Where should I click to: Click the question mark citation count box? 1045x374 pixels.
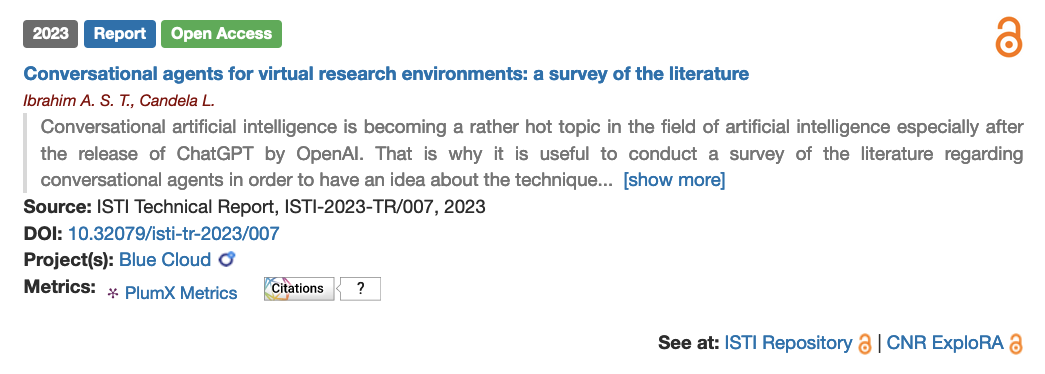360,289
